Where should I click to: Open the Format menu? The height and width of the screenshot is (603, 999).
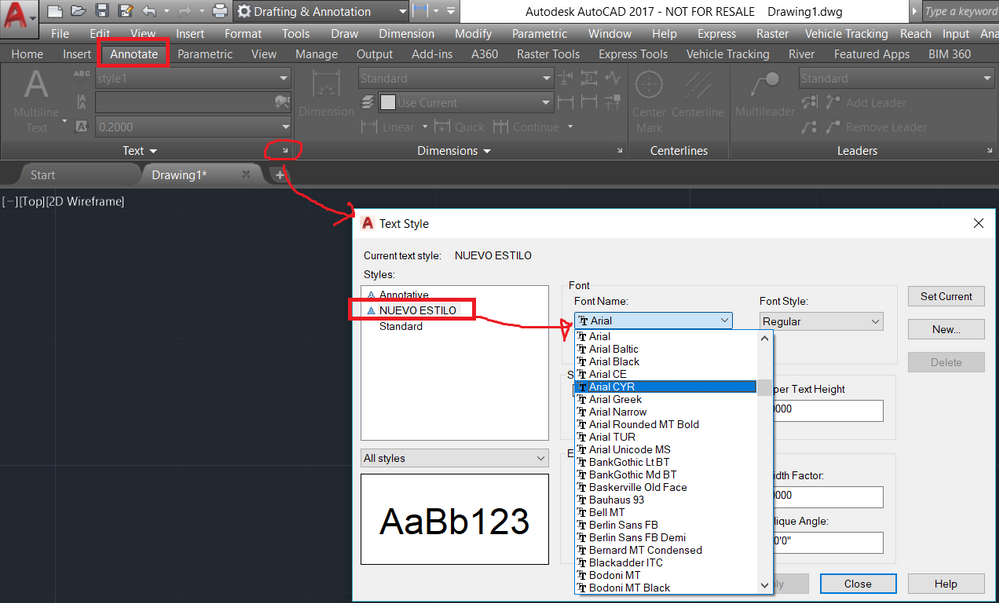[x=243, y=33]
